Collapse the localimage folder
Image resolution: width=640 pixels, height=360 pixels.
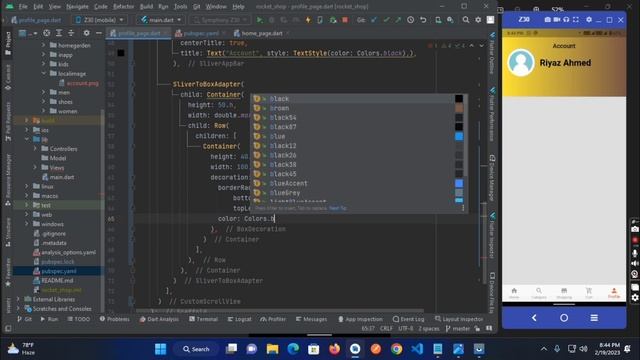click(43, 73)
